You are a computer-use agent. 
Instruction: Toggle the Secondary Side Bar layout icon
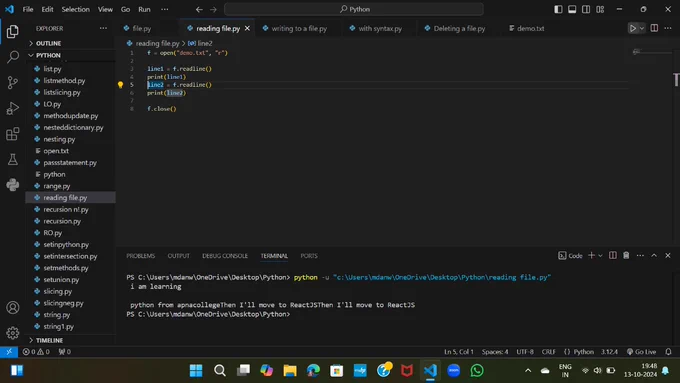[x=586, y=9]
